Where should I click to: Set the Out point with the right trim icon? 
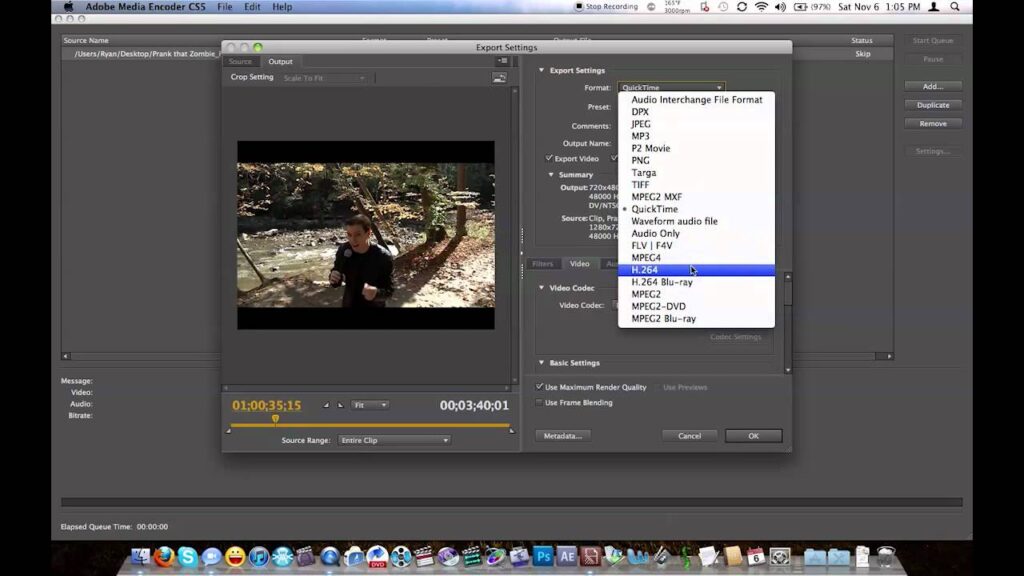340,405
